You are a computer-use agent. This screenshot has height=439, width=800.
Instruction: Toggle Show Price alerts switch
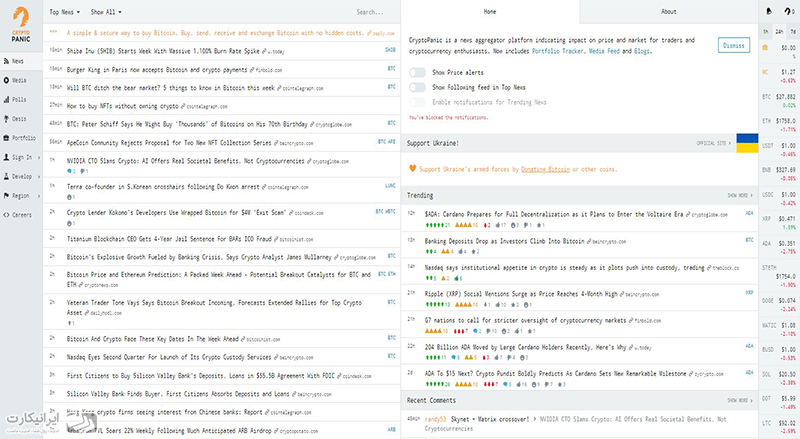tap(417, 72)
